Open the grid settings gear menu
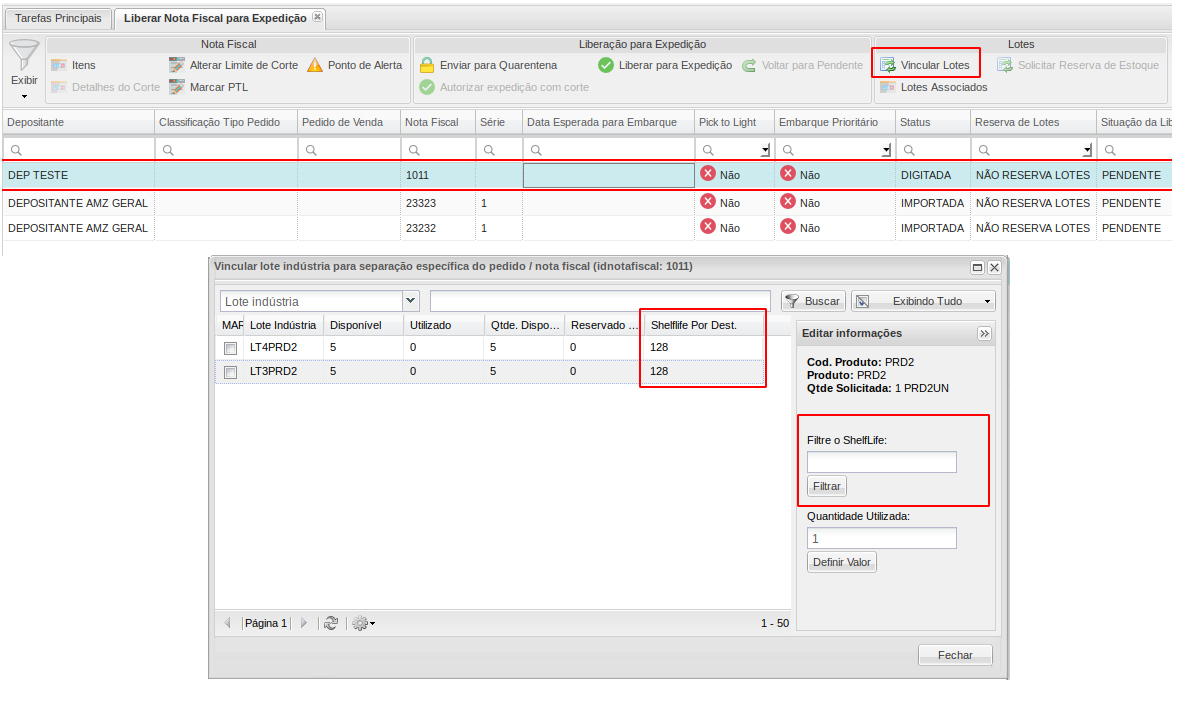 (363, 623)
